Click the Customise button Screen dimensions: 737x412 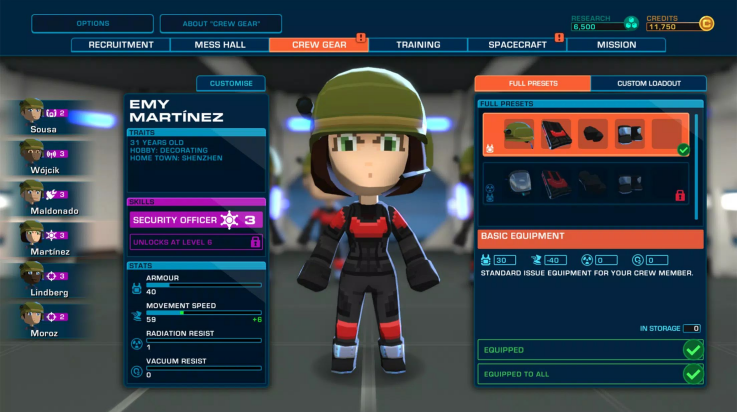pyautogui.click(x=231, y=83)
